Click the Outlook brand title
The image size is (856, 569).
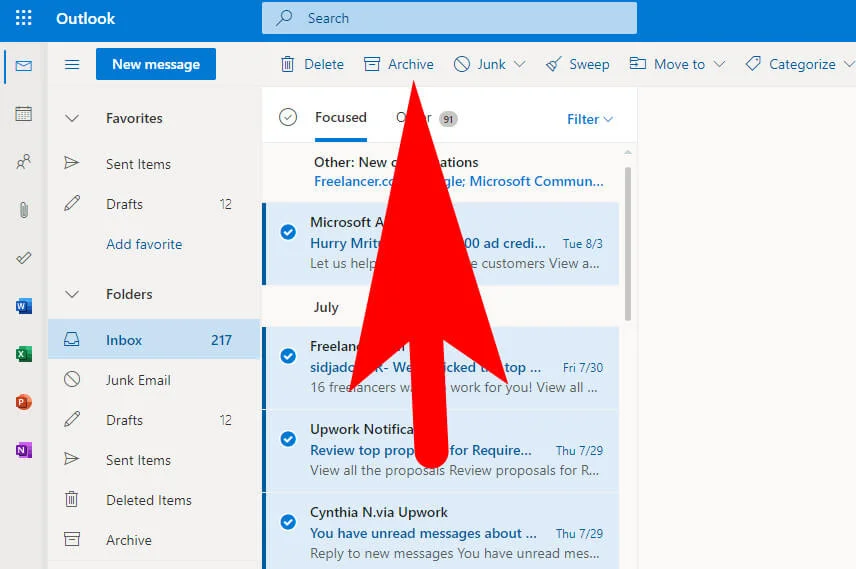click(x=85, y=19)
